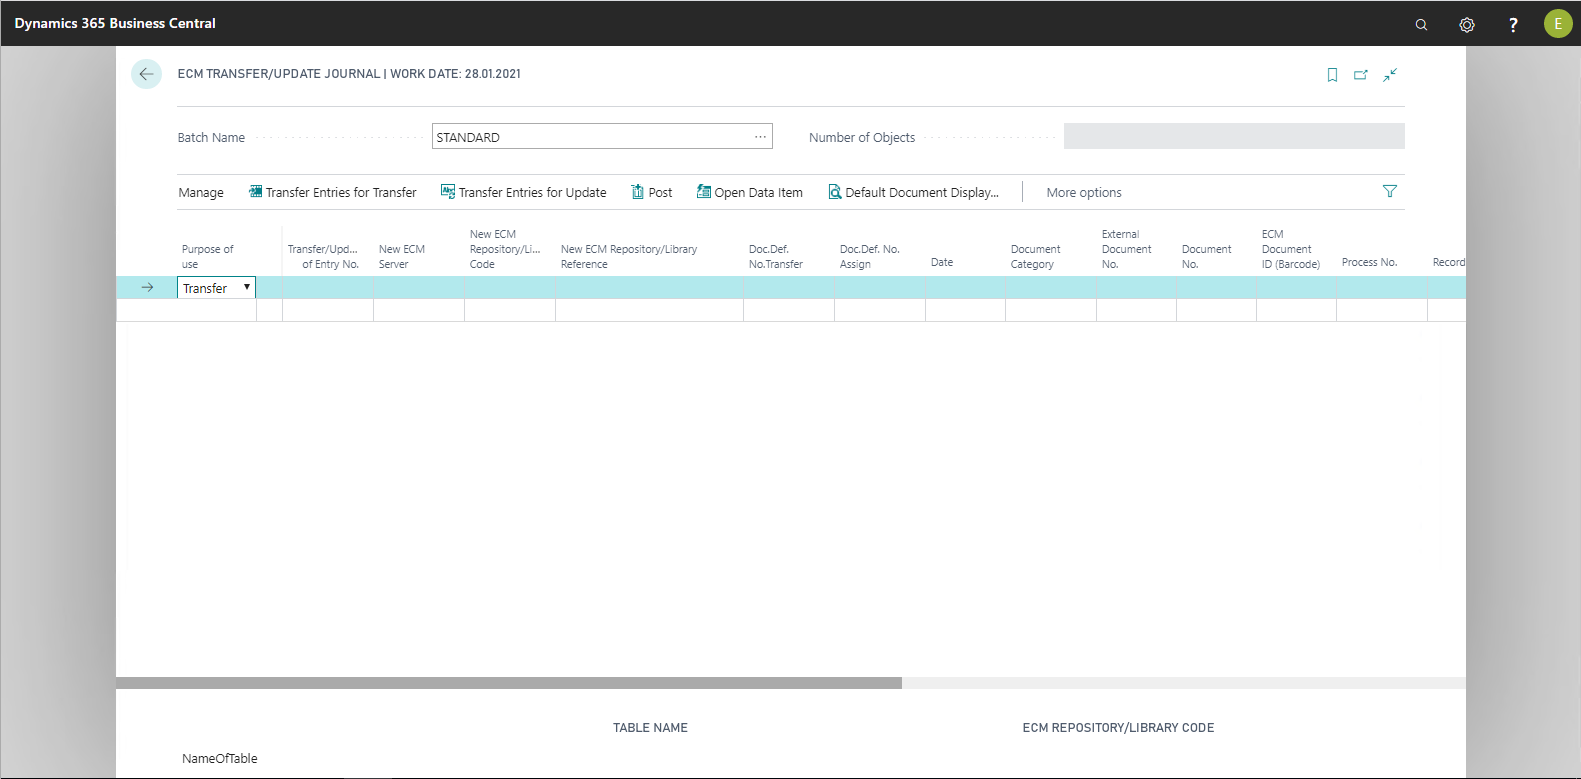Bookmark this page with bookmark icon

(x=1332, y=75)
